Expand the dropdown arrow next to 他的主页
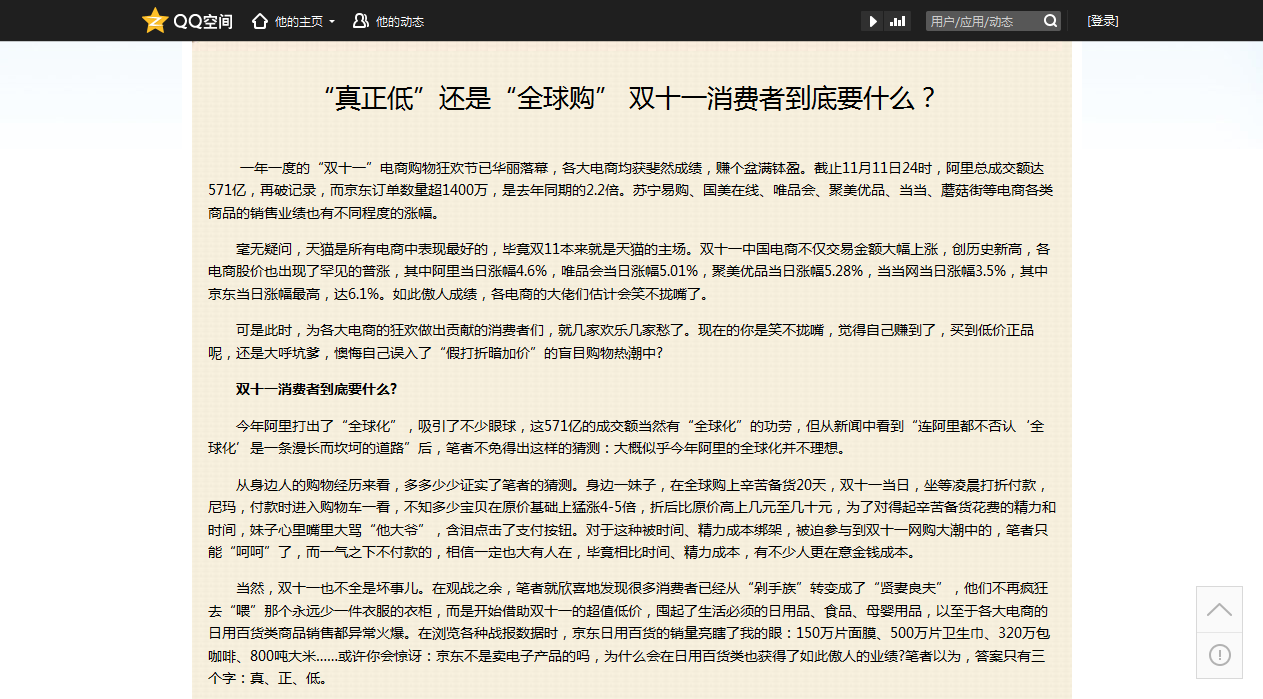This screenshot has width=1263, height=699. pyautogui.click(x=332, y=21)
